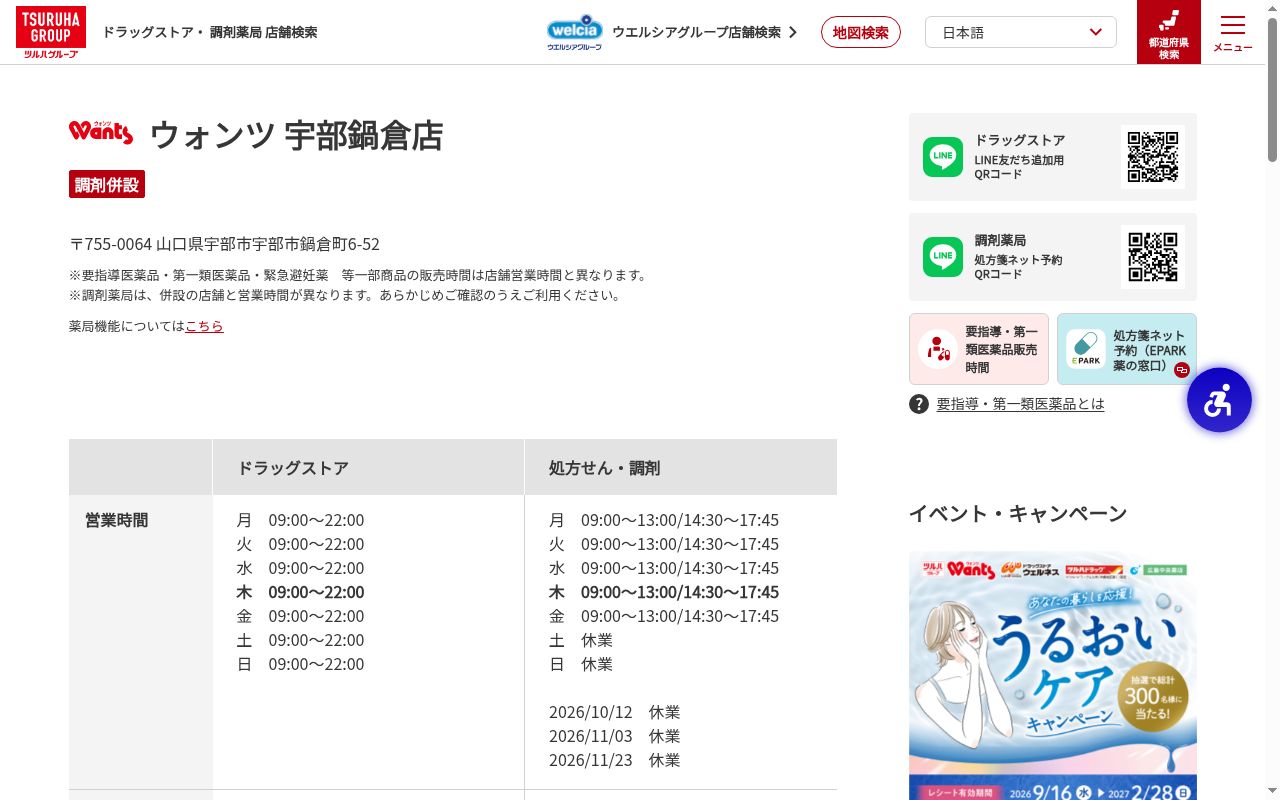The width and height of the screenshot is (1280, 800).
Task: Click bold 木 09:00〜13:00/14:30〜17:45 prescription hours
Action: click(664, 592)
